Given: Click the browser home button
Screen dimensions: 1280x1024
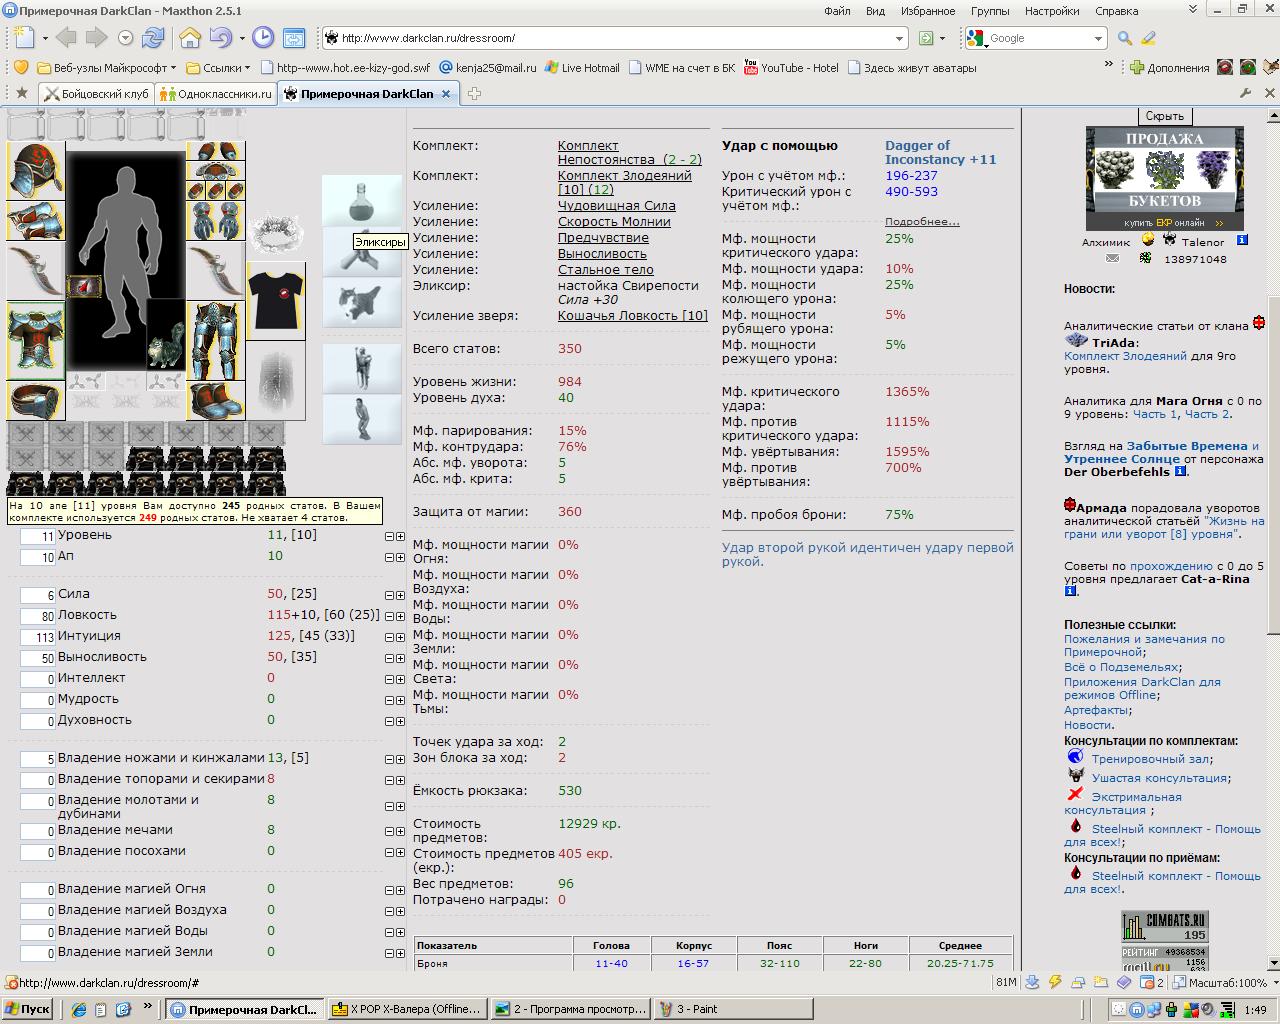Looking at the screenshot, I should pyautogui.click(x=190, y=38).
